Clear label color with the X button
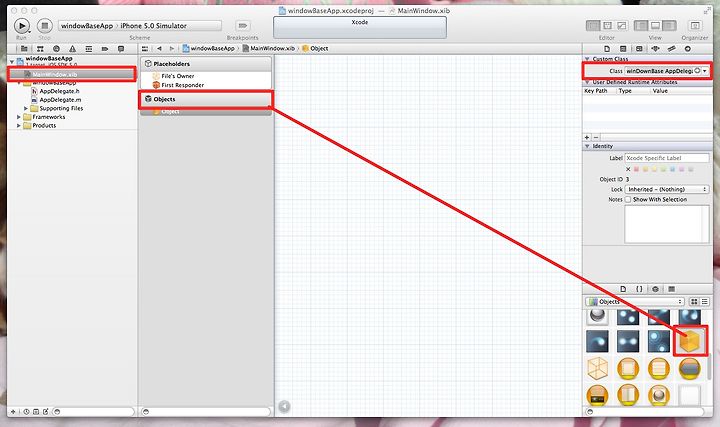Viewport: 720px width, 427px height. tap(628, 169)
